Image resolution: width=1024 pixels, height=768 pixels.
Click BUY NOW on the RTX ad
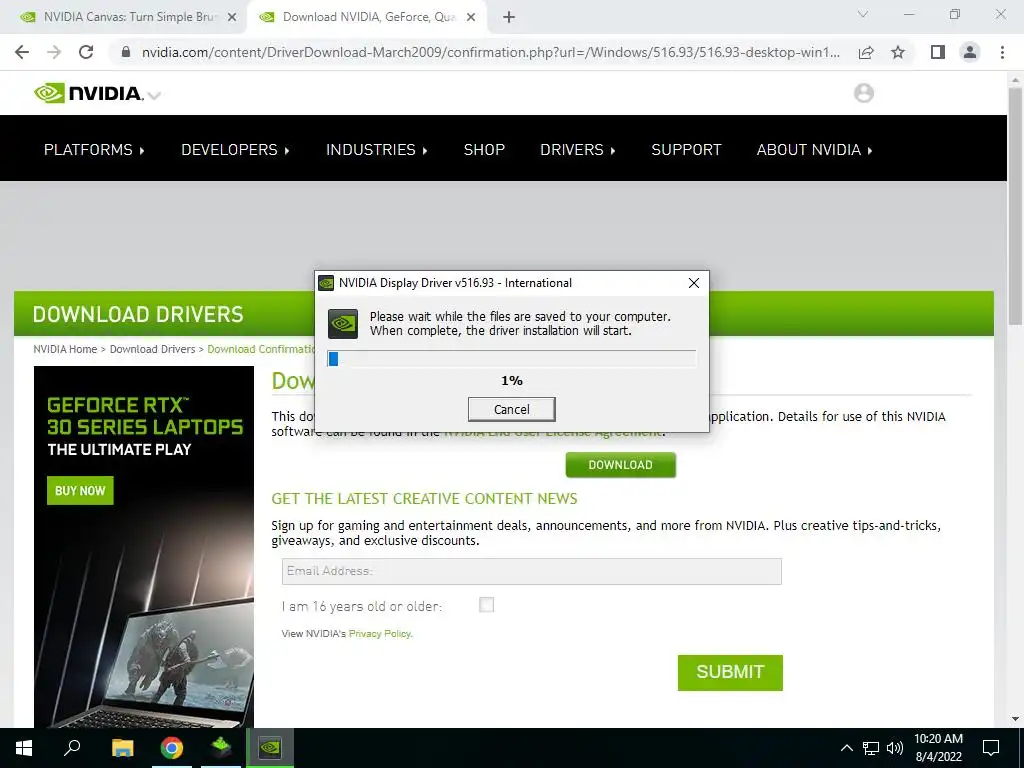[x=80, y=490]
